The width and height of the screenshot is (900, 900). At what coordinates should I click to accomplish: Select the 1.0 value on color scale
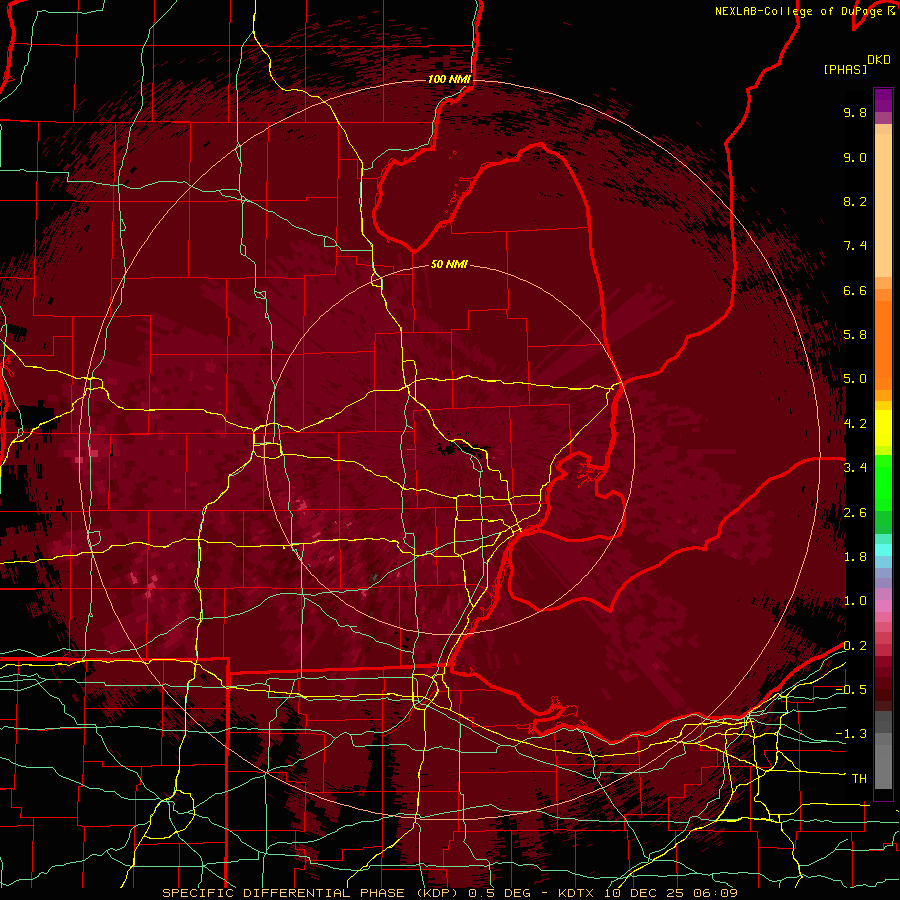tap(855, 601)
